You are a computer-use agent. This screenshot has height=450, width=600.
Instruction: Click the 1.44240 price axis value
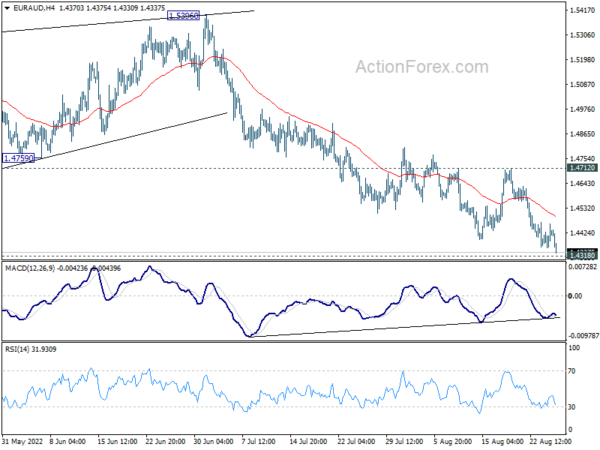point(582,233)
